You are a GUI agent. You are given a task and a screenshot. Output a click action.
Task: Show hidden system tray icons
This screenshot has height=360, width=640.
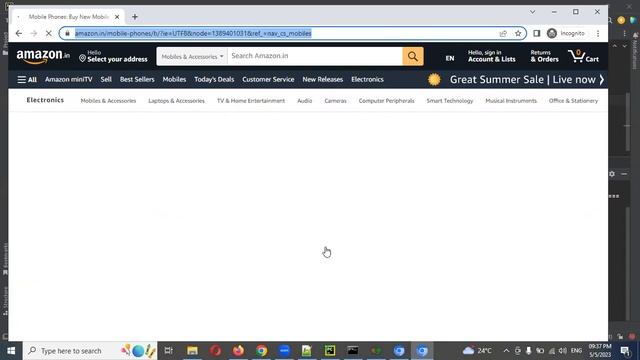pos(506,351)
